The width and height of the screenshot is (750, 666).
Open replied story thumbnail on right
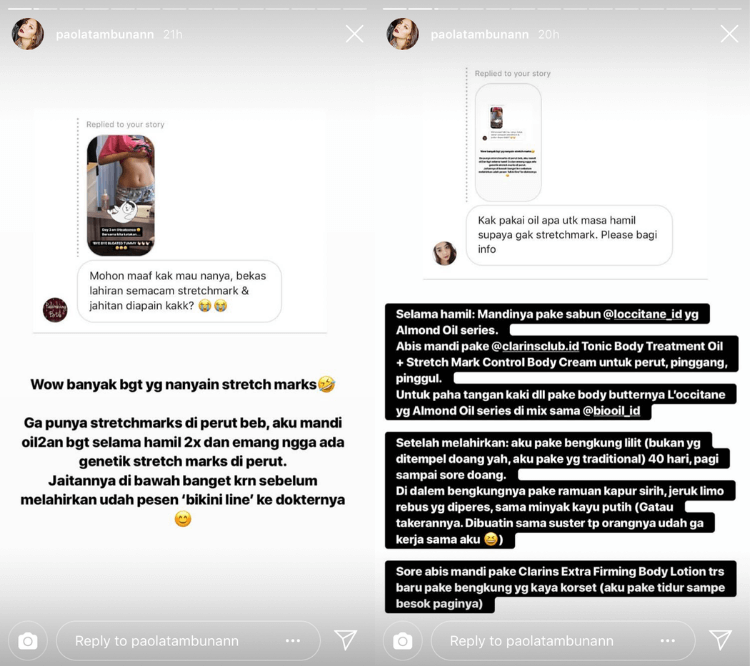(508, 142)
